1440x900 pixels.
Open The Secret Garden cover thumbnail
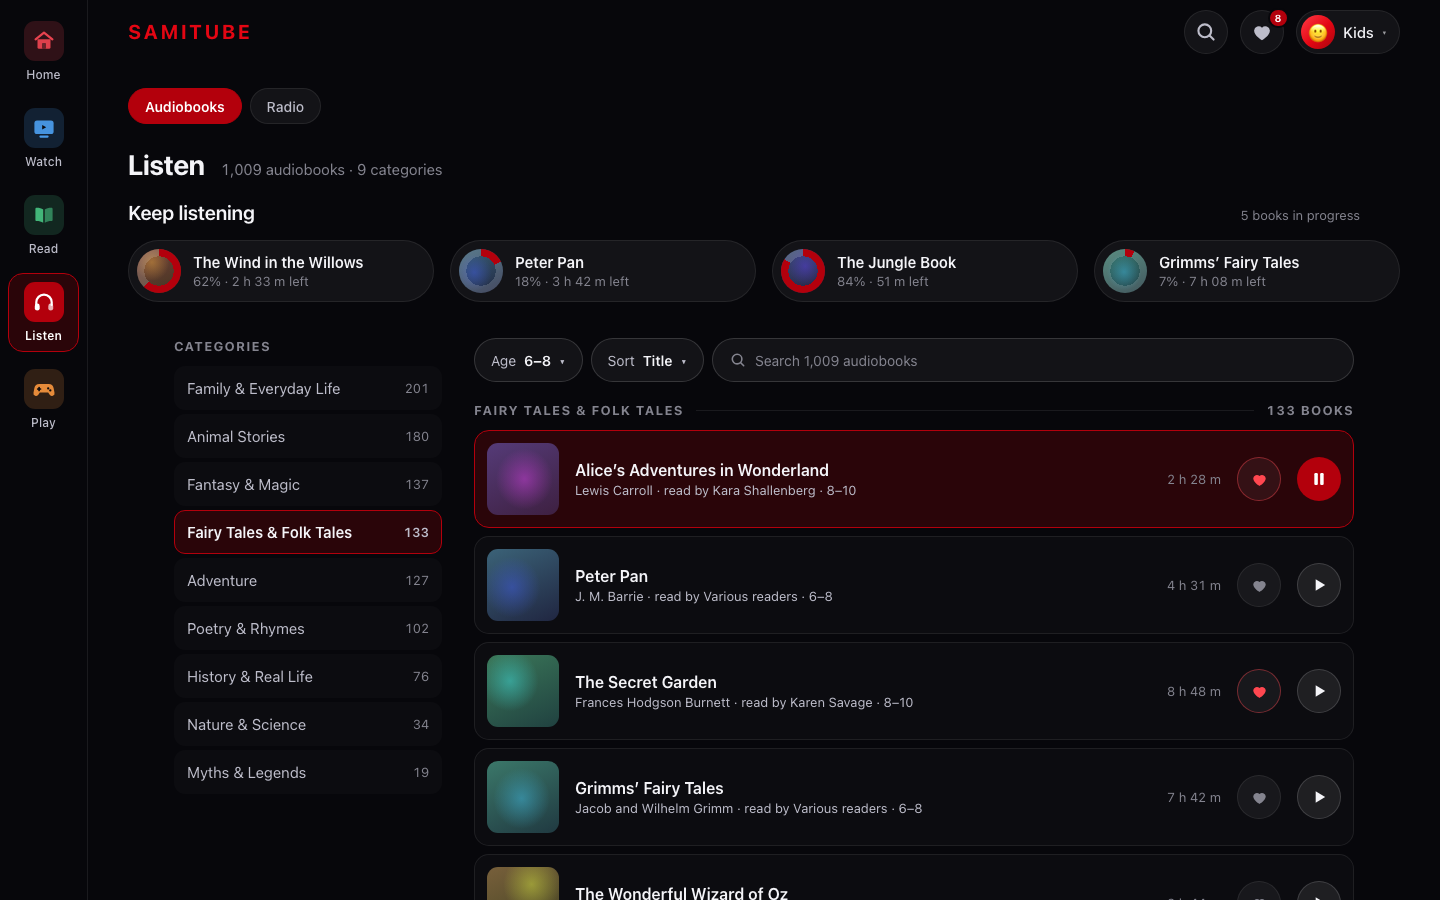click(x=523, y=691)
